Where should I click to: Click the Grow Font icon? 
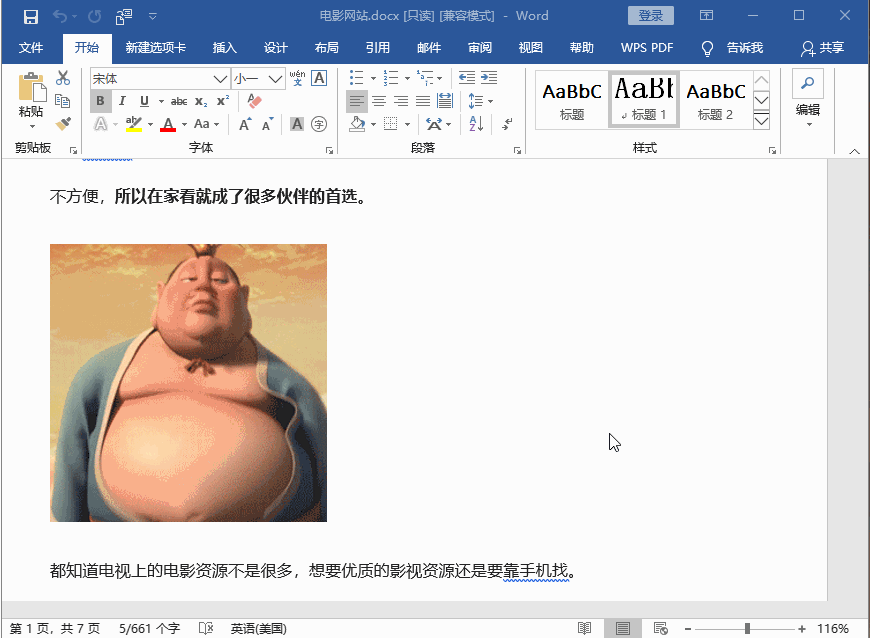245,124
